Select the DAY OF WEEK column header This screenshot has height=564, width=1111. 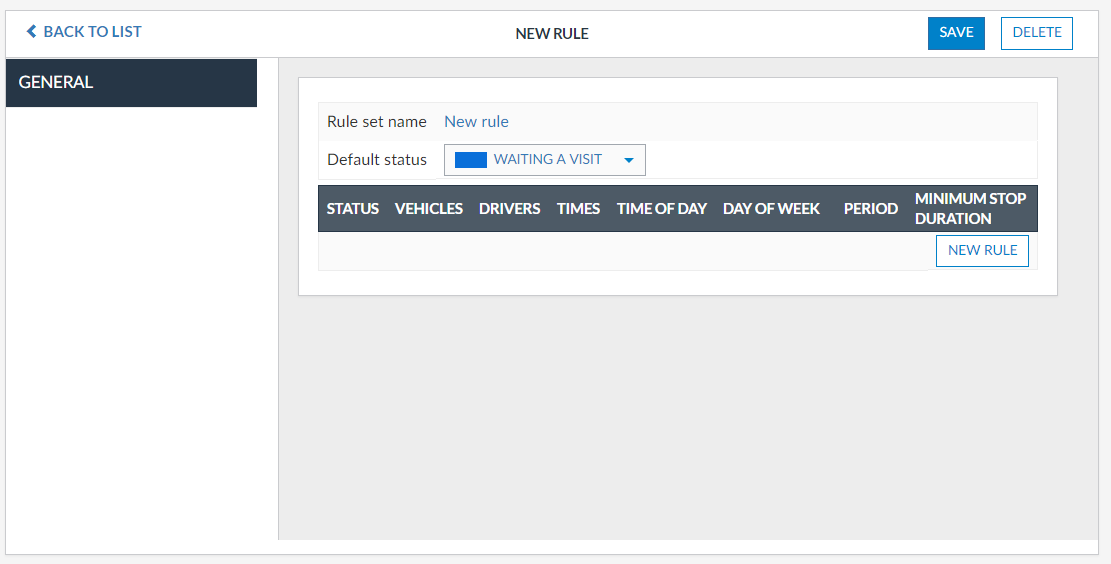771,209
